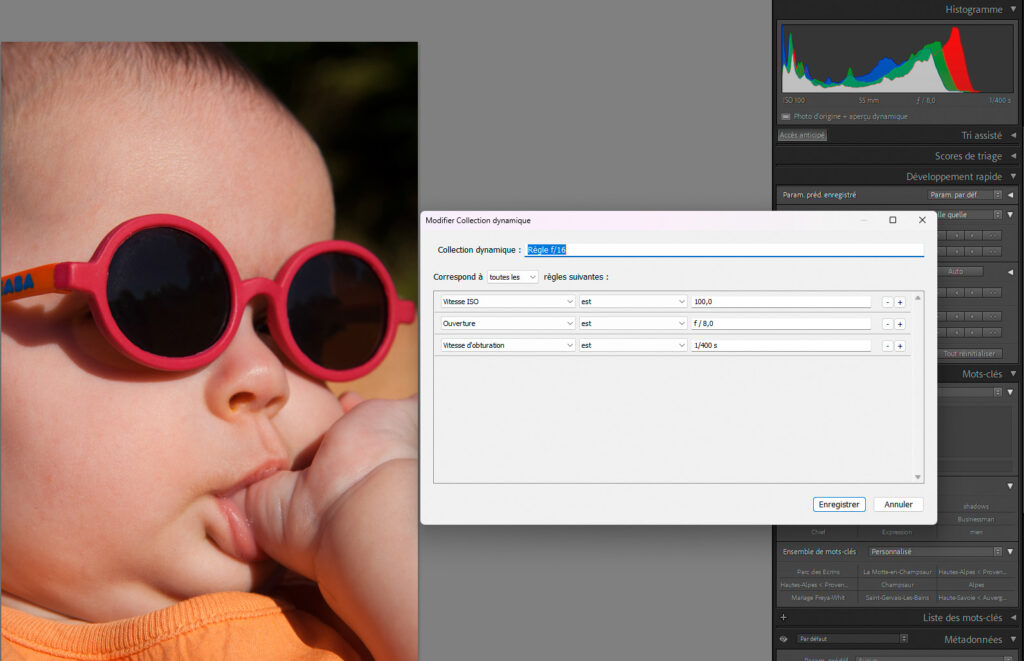Image resolution: width=1024 pixels, height=661 pixels.
Task: Click Annuler to cancel the dialog
Action: coord(898,504)
